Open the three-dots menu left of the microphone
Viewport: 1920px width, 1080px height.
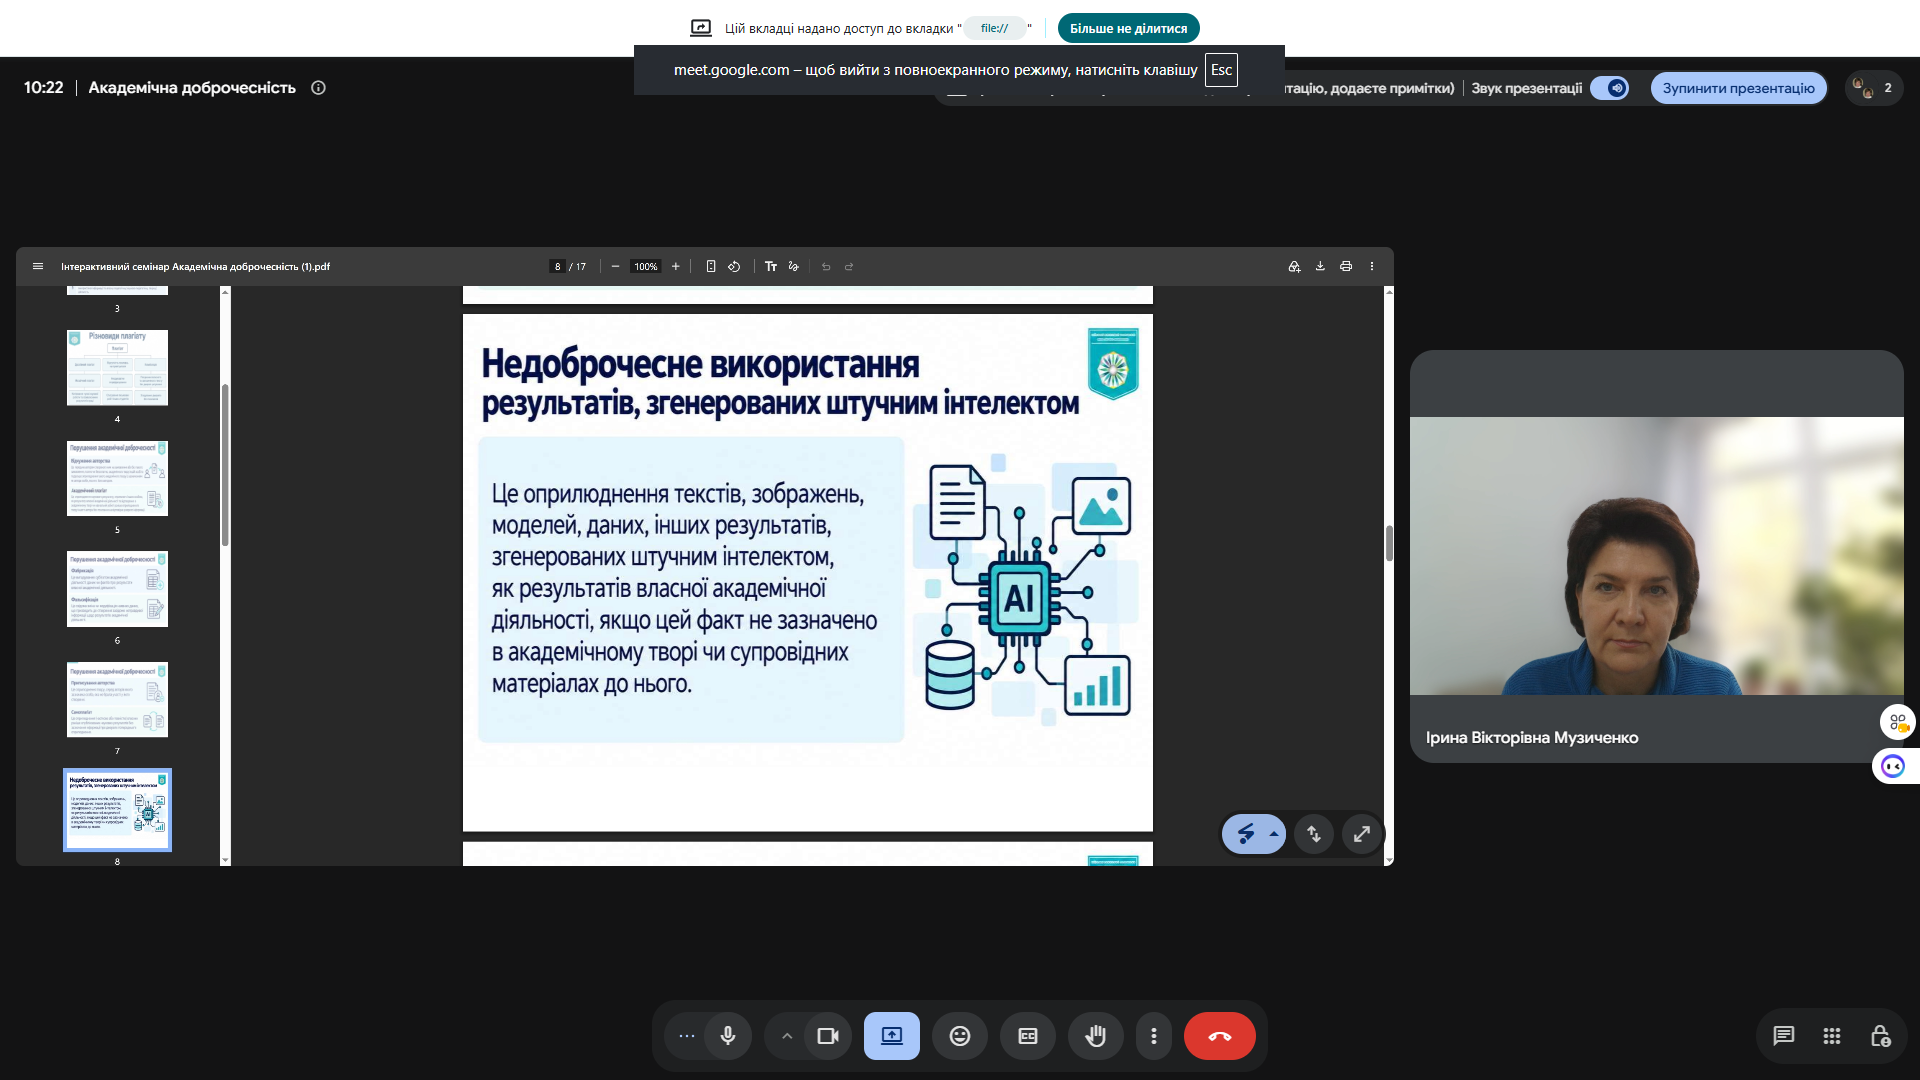(x=686, y=1036)
